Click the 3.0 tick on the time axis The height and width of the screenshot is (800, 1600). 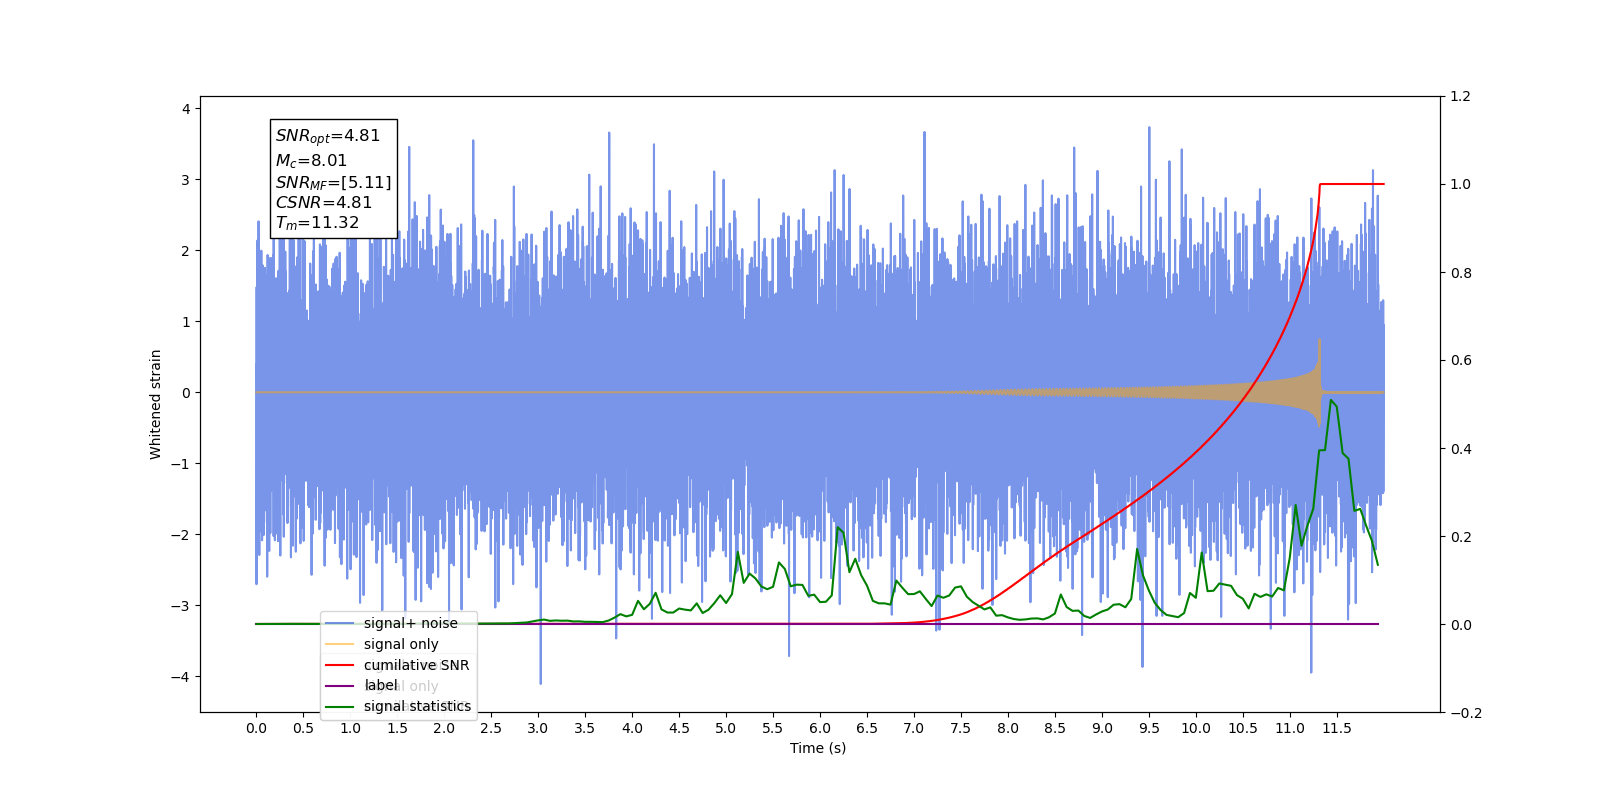coord(538,728)
